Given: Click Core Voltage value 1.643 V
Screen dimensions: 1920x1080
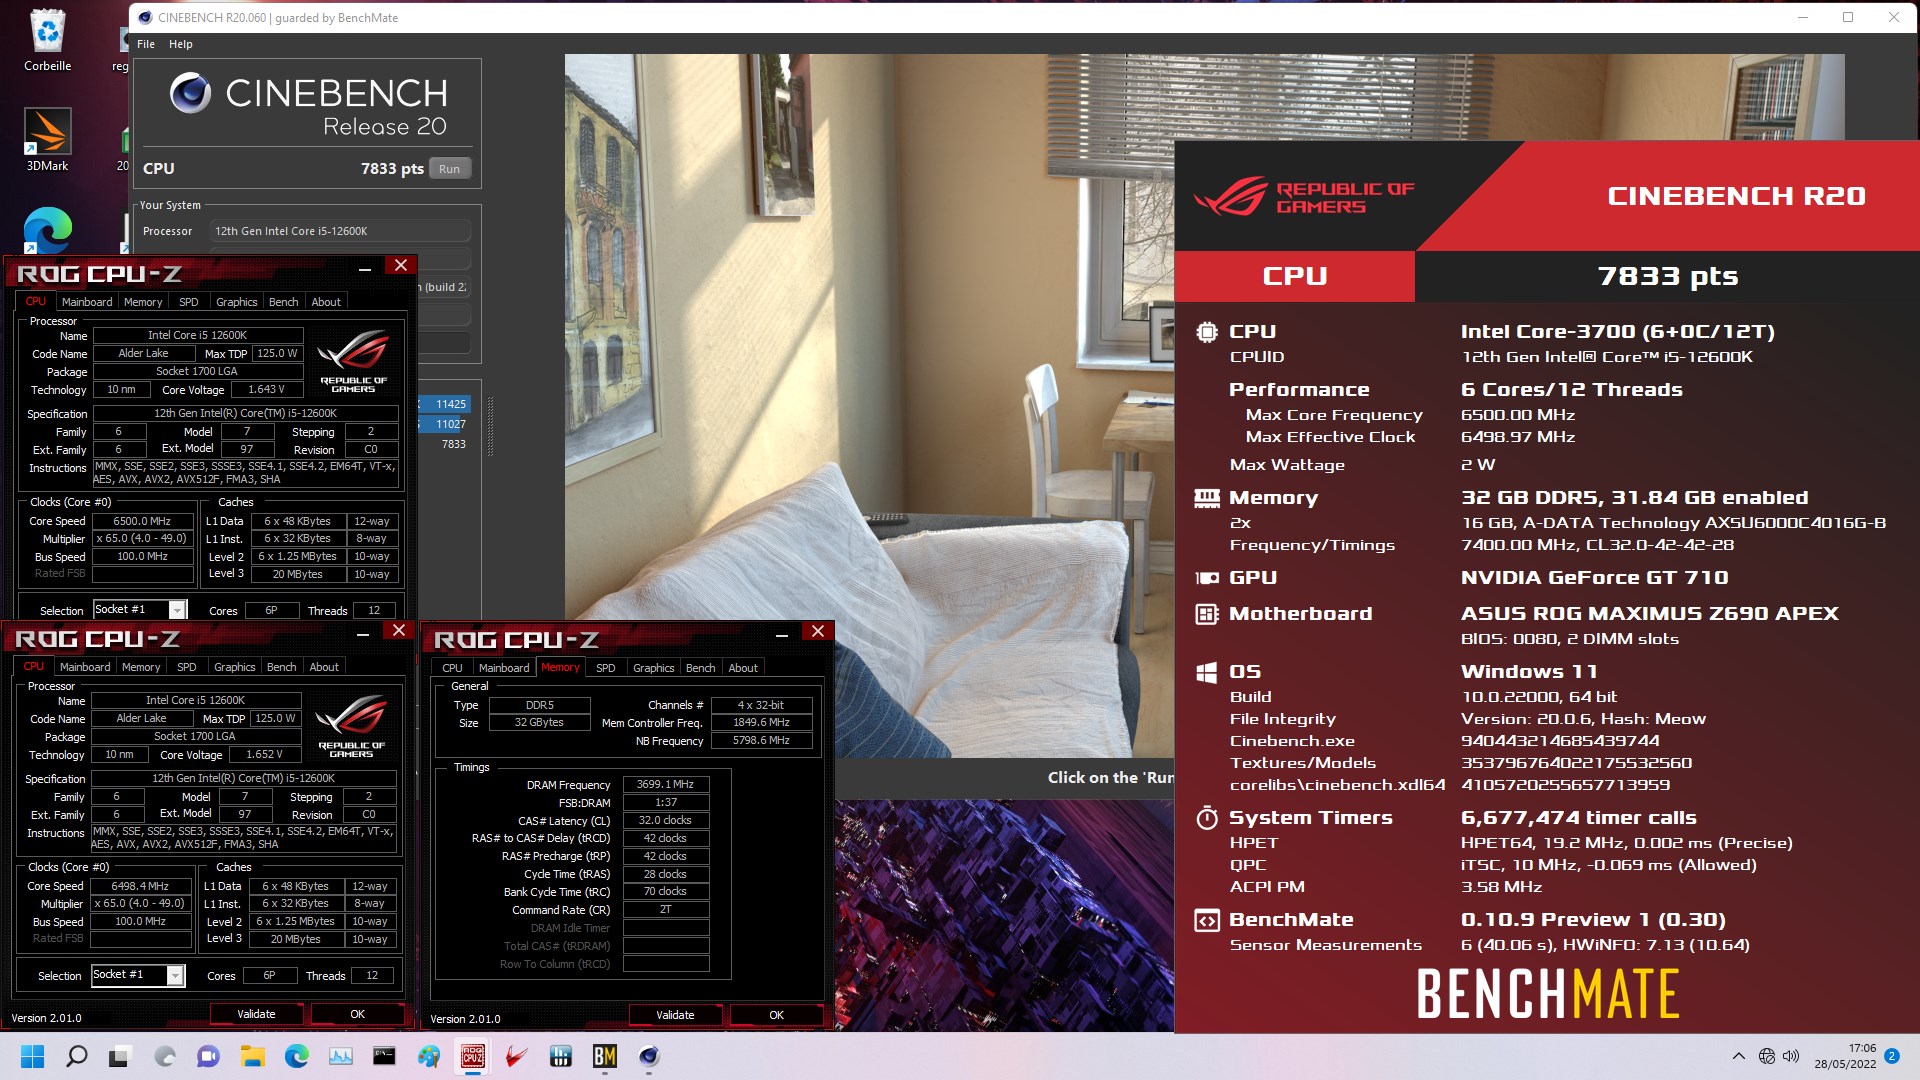Looking at the screenshot, I should click(266, 389).
